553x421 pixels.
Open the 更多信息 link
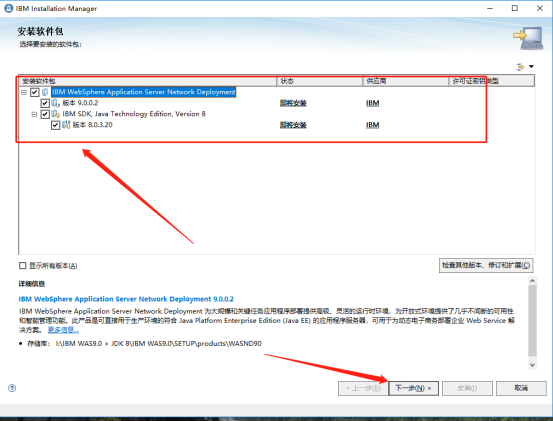[63, 330]
